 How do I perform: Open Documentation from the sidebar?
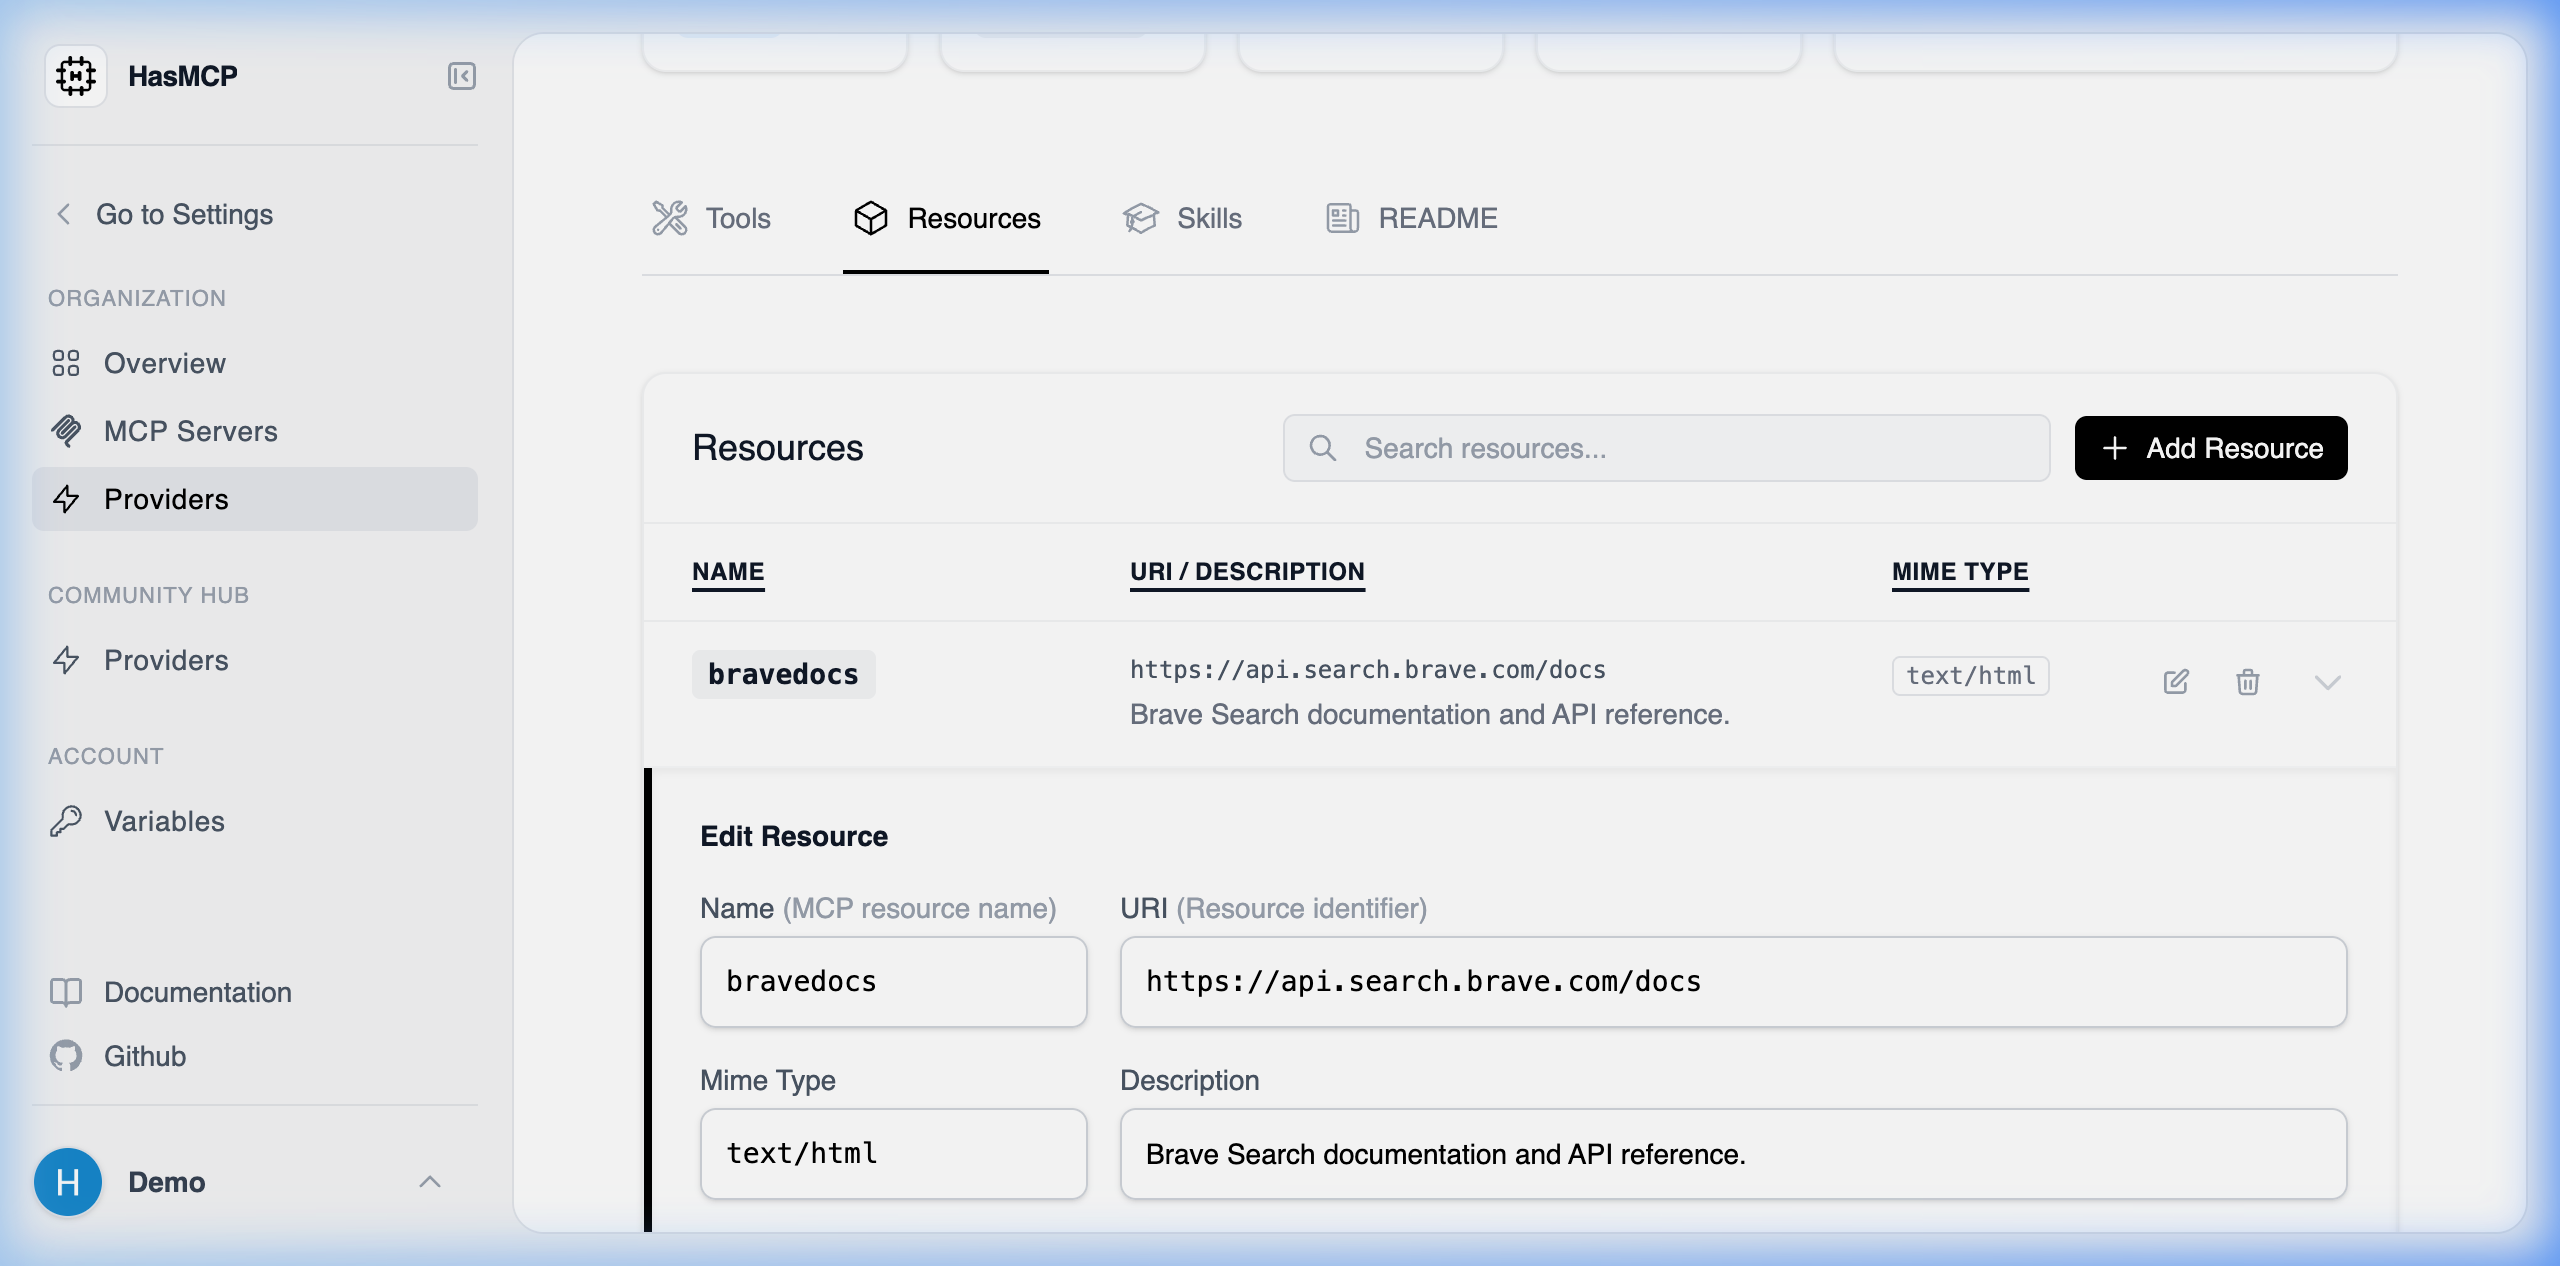coord(198,992)
